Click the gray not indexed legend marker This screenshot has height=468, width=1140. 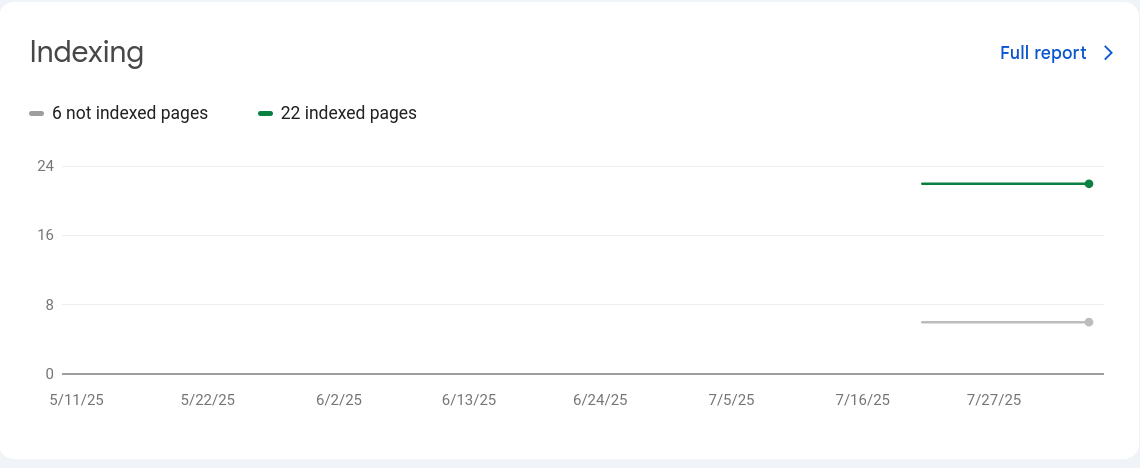(x=36, y=113)
